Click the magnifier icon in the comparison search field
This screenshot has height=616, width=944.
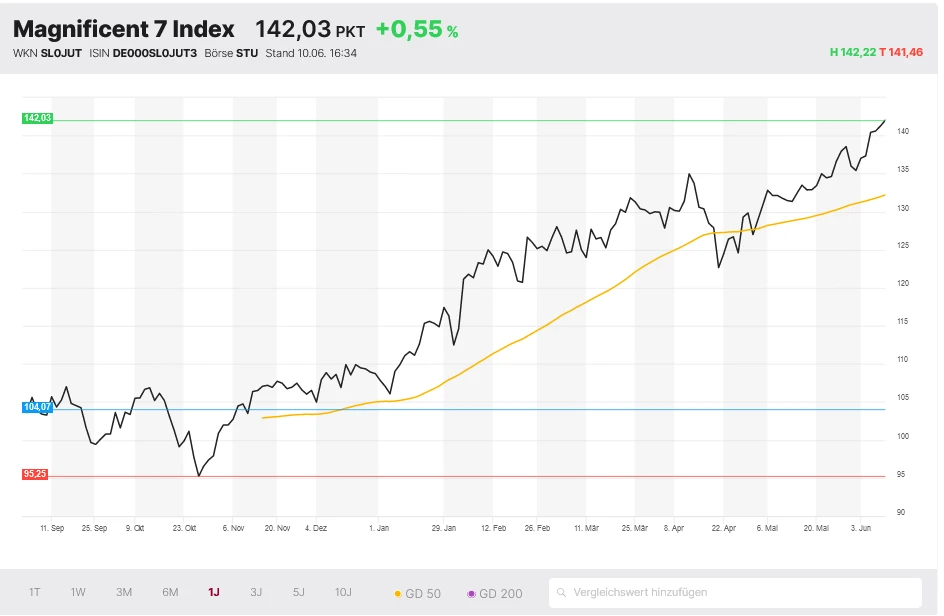[564, 593]
